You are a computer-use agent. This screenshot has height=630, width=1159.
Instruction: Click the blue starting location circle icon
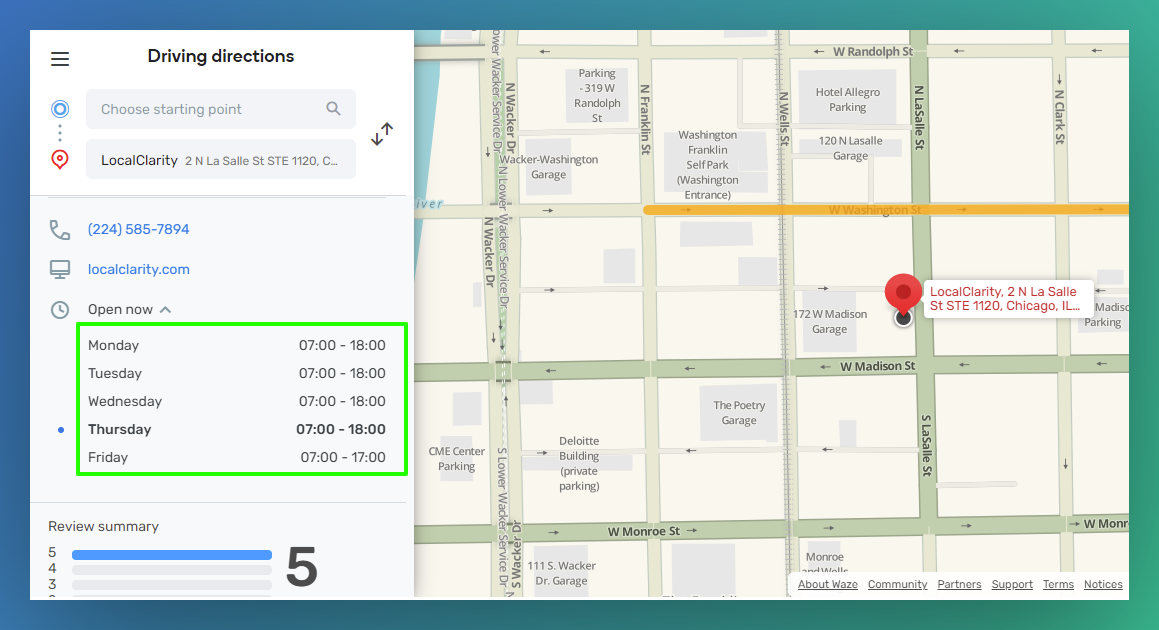60,109
